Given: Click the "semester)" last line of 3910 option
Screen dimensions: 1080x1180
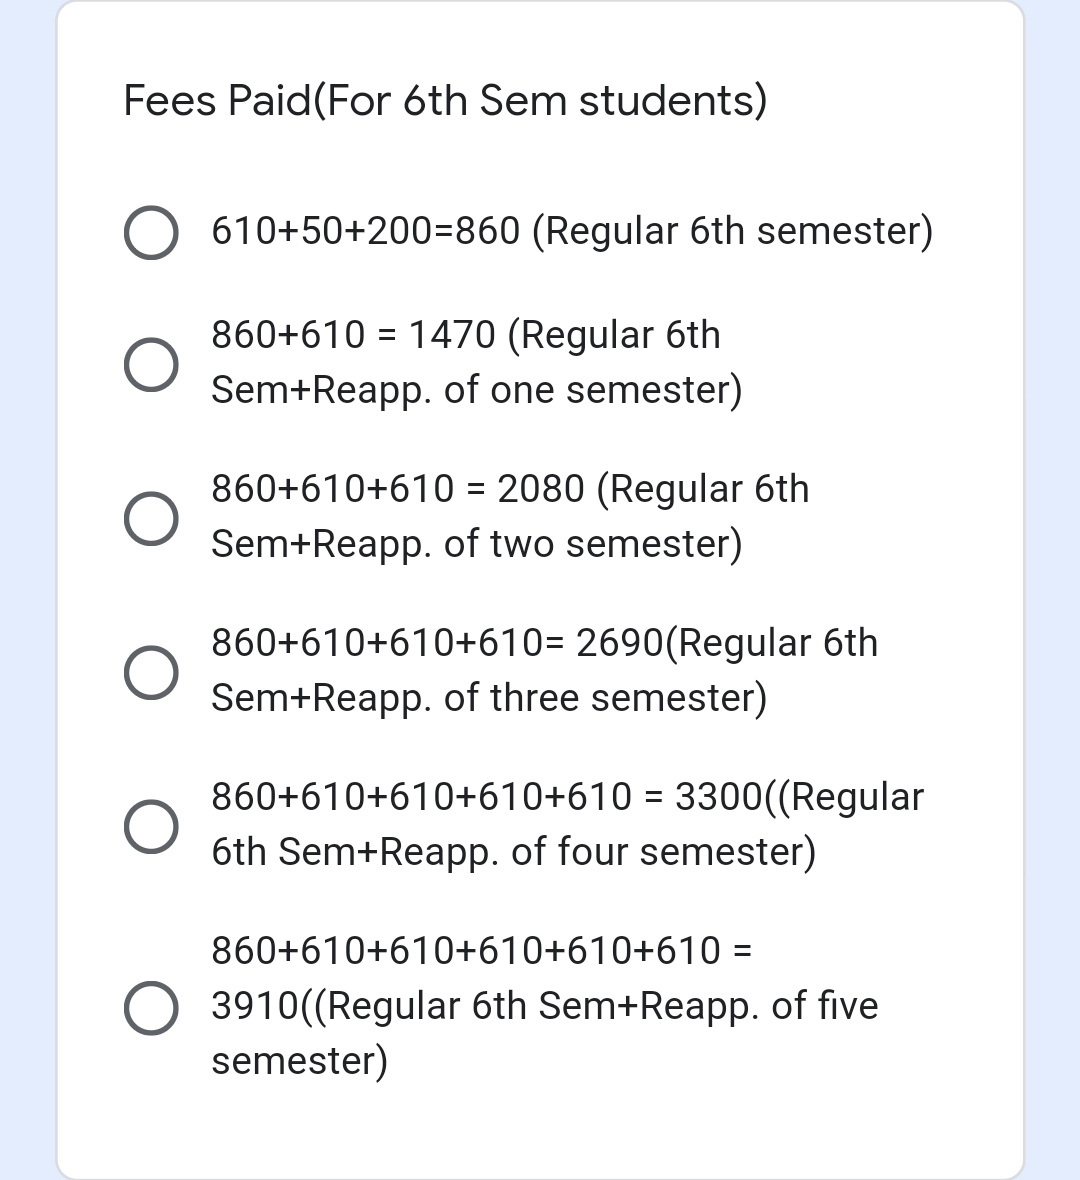Looking at the screenshot, I should pos(299,1060).
